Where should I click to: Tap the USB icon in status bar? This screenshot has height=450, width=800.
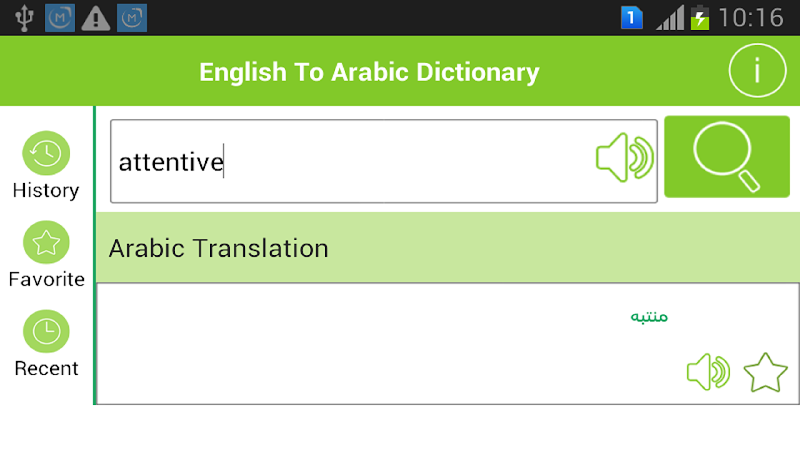point(24,17)
